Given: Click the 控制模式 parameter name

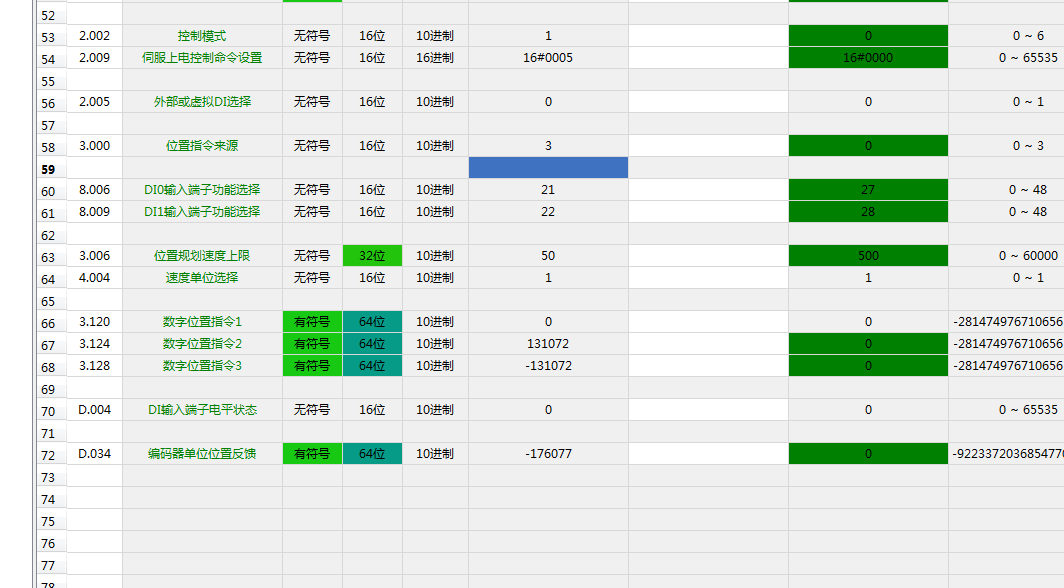Looking at the screenshot, I should coord(202,36).
